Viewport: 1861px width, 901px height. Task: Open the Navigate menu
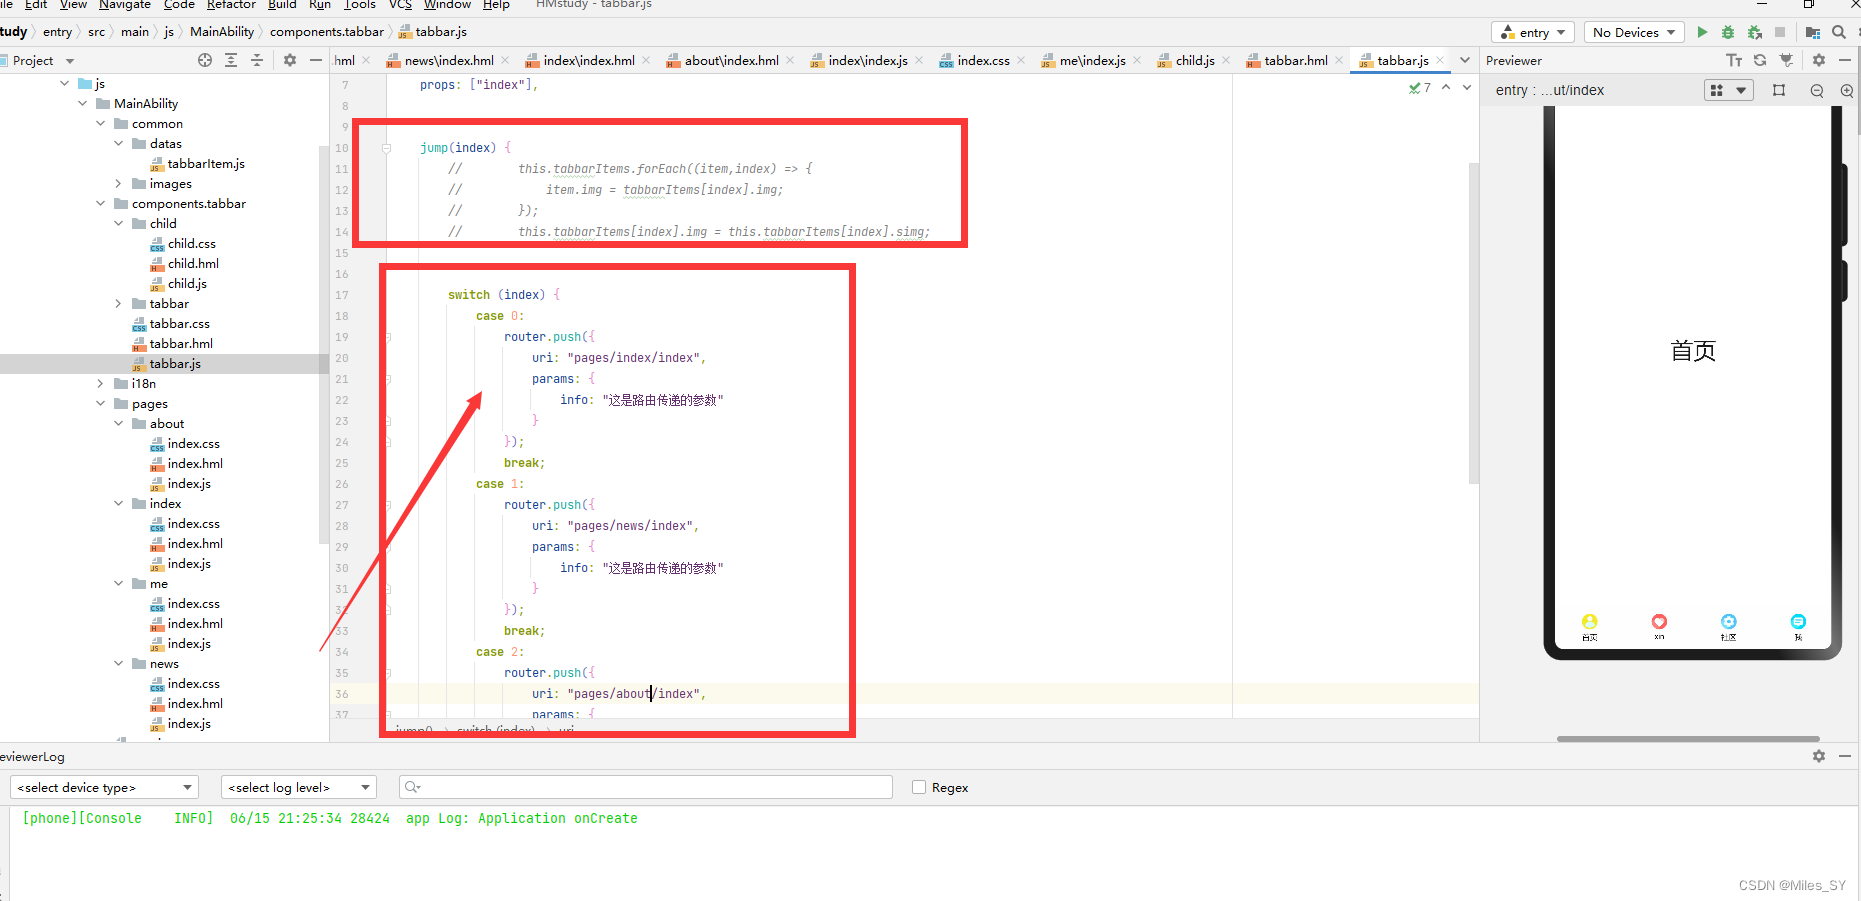124,5
